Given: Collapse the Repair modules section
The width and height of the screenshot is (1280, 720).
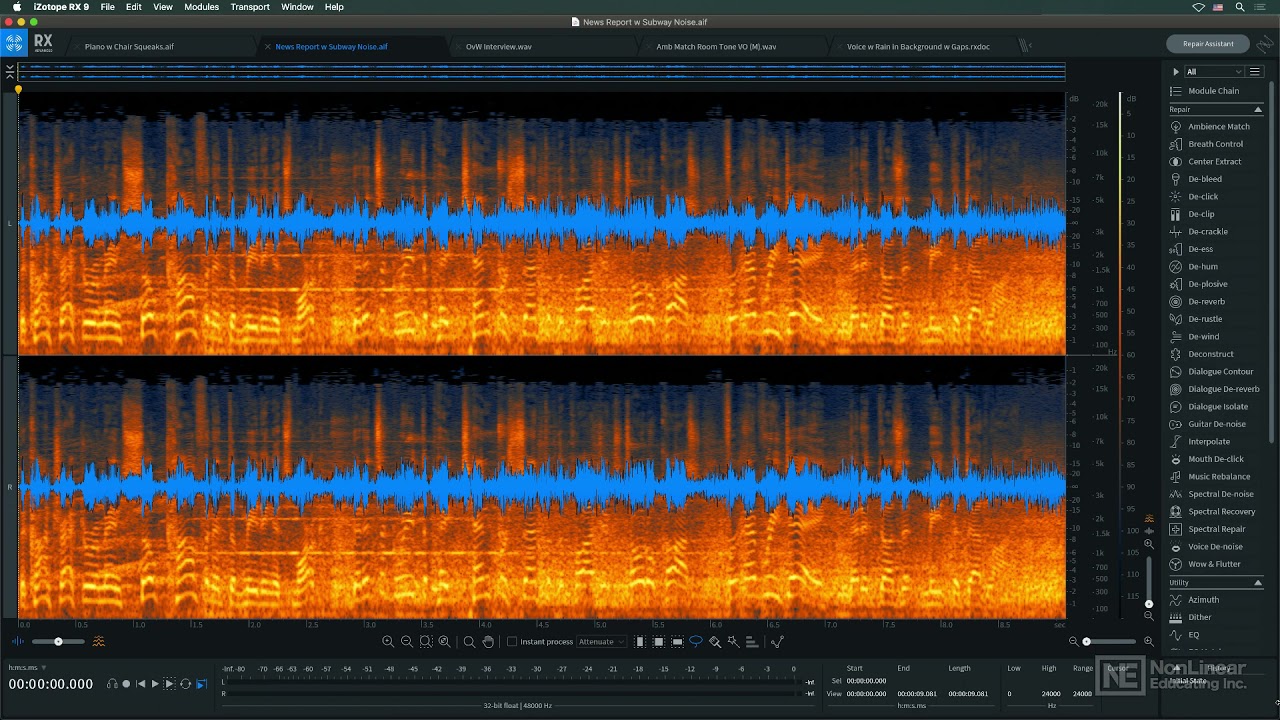Looking at the screenshot, I should (1258, 109).
